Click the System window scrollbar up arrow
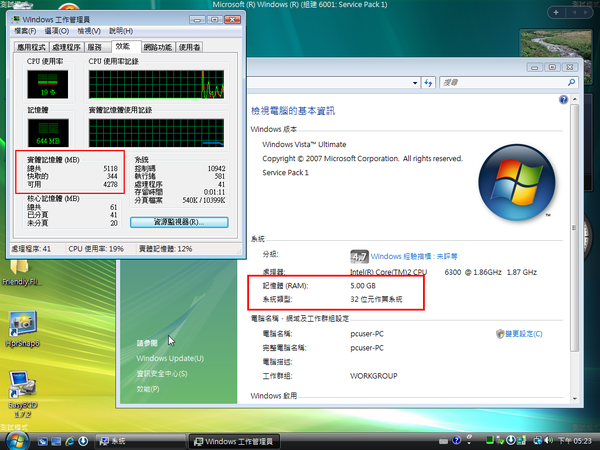The image size is (600, 450). click(575, 99)
